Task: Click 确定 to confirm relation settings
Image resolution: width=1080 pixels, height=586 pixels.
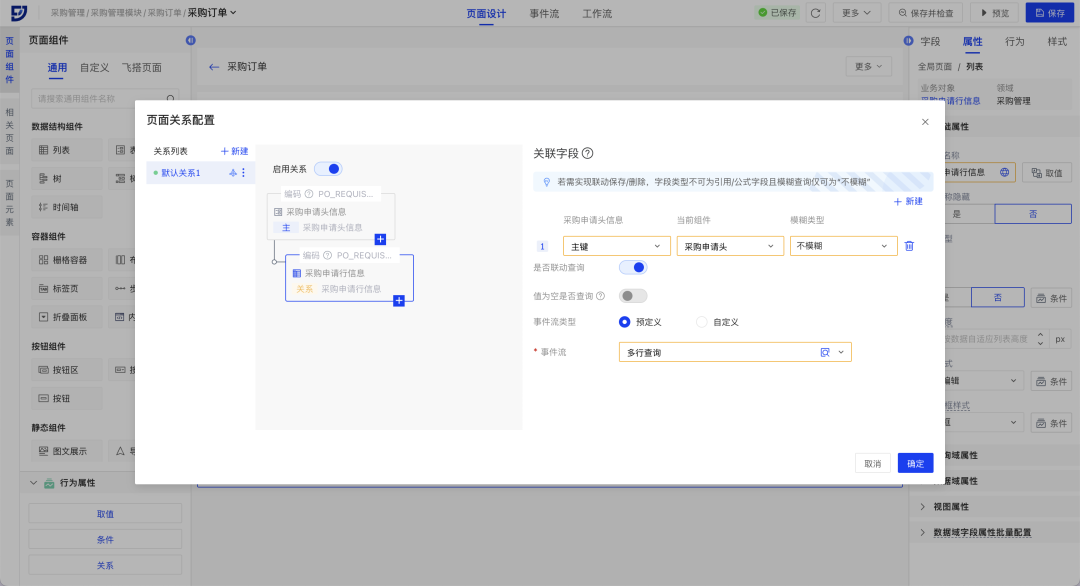Action: tap(915, 463)
